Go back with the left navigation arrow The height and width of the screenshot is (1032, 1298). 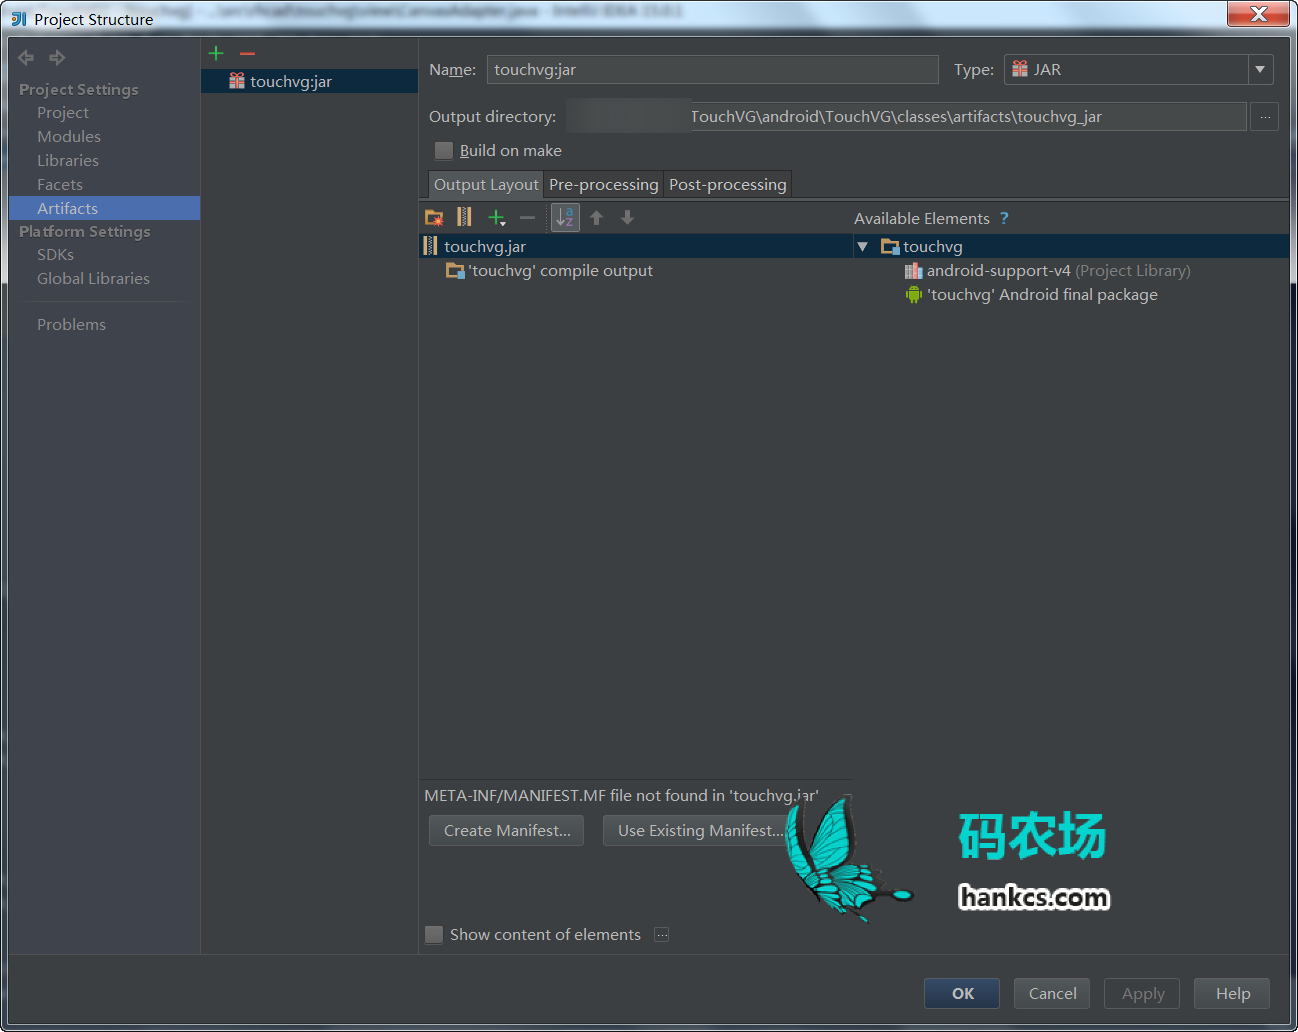[26, 58]
